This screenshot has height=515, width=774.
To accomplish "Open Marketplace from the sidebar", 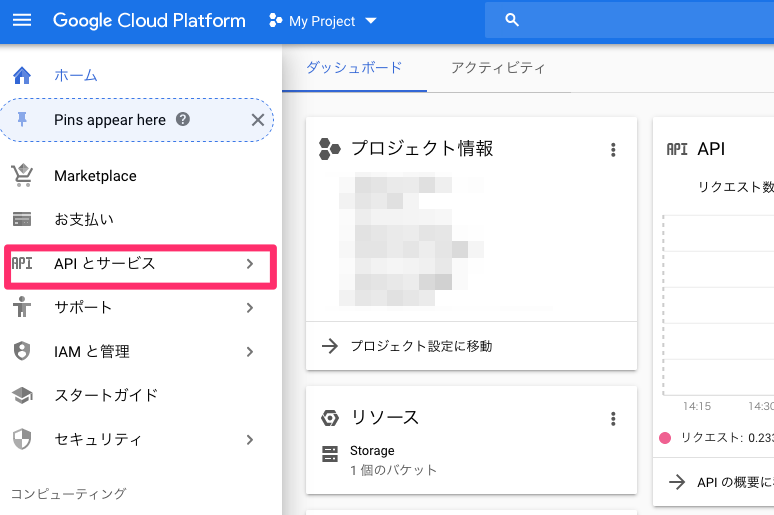I will pyautogui.click(x=95, y=176).
